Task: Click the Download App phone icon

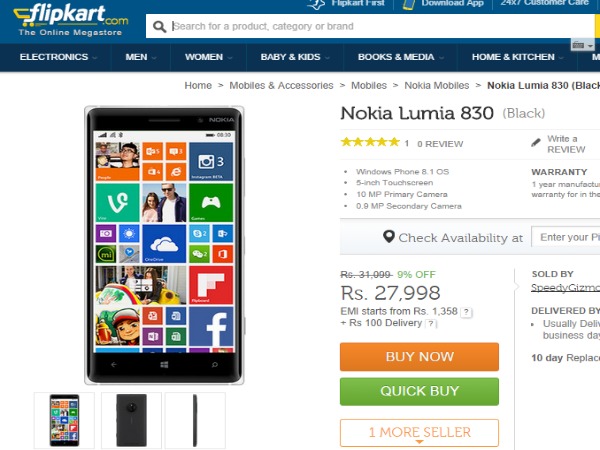Action: (407, 4)
